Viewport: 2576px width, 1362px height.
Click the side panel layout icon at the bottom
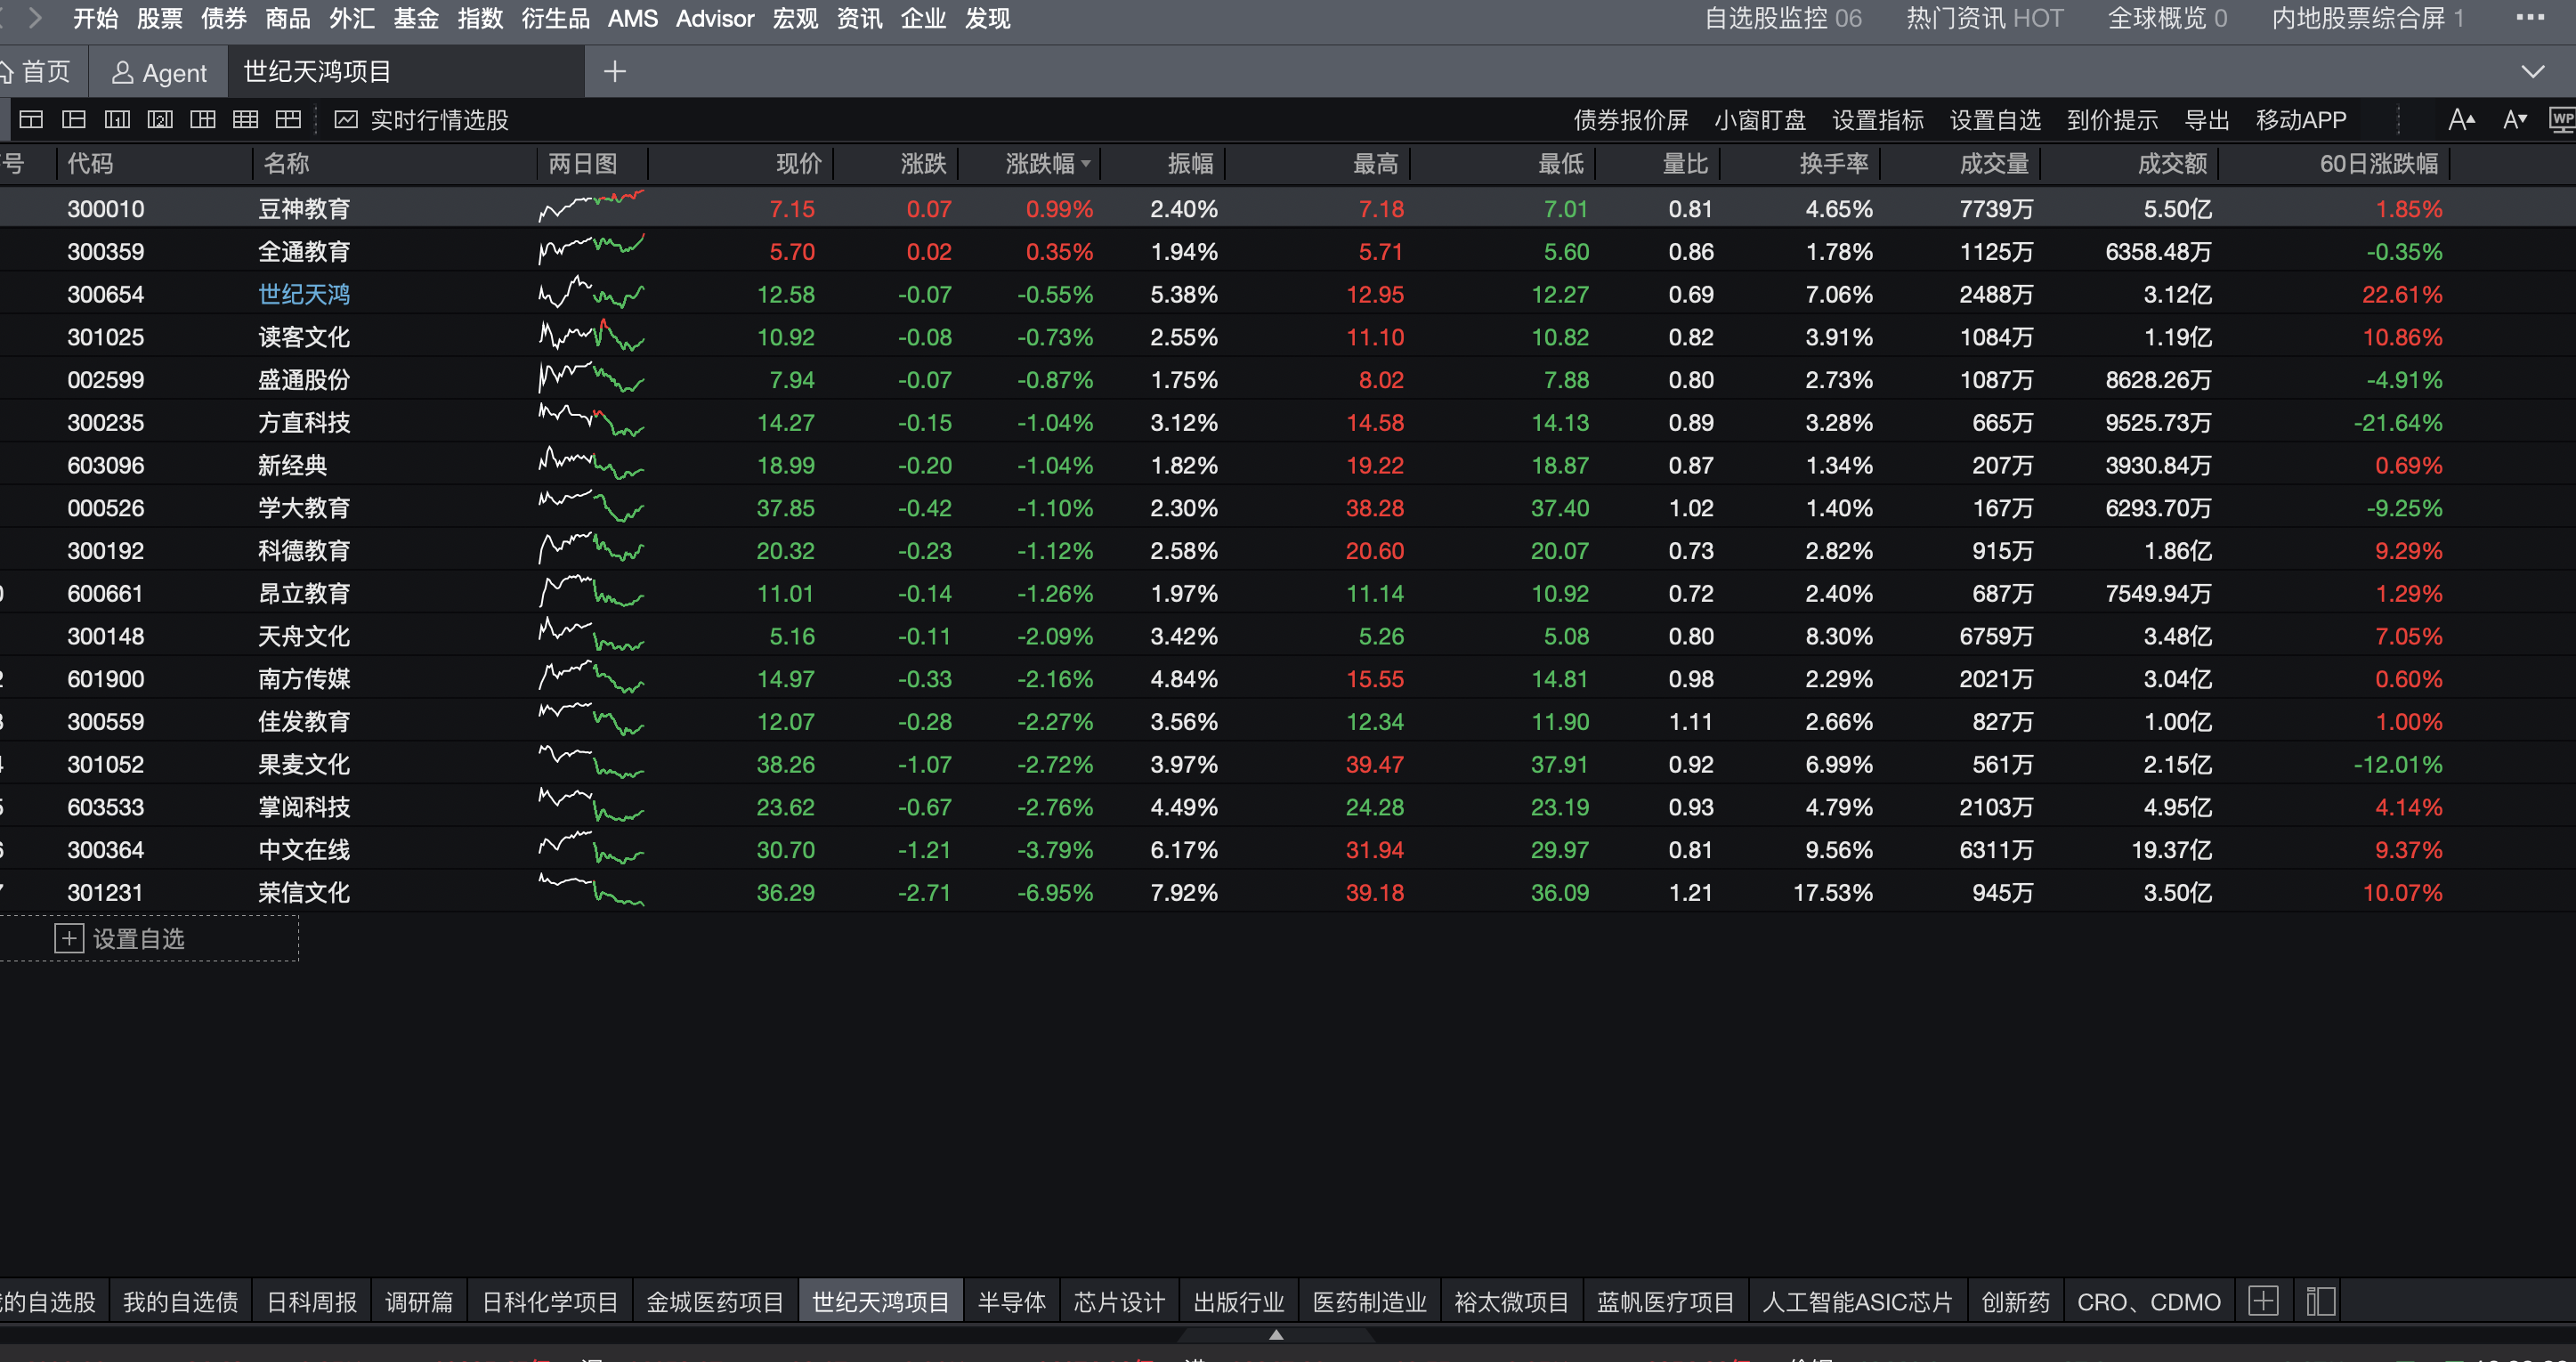click(2320, 1301)
